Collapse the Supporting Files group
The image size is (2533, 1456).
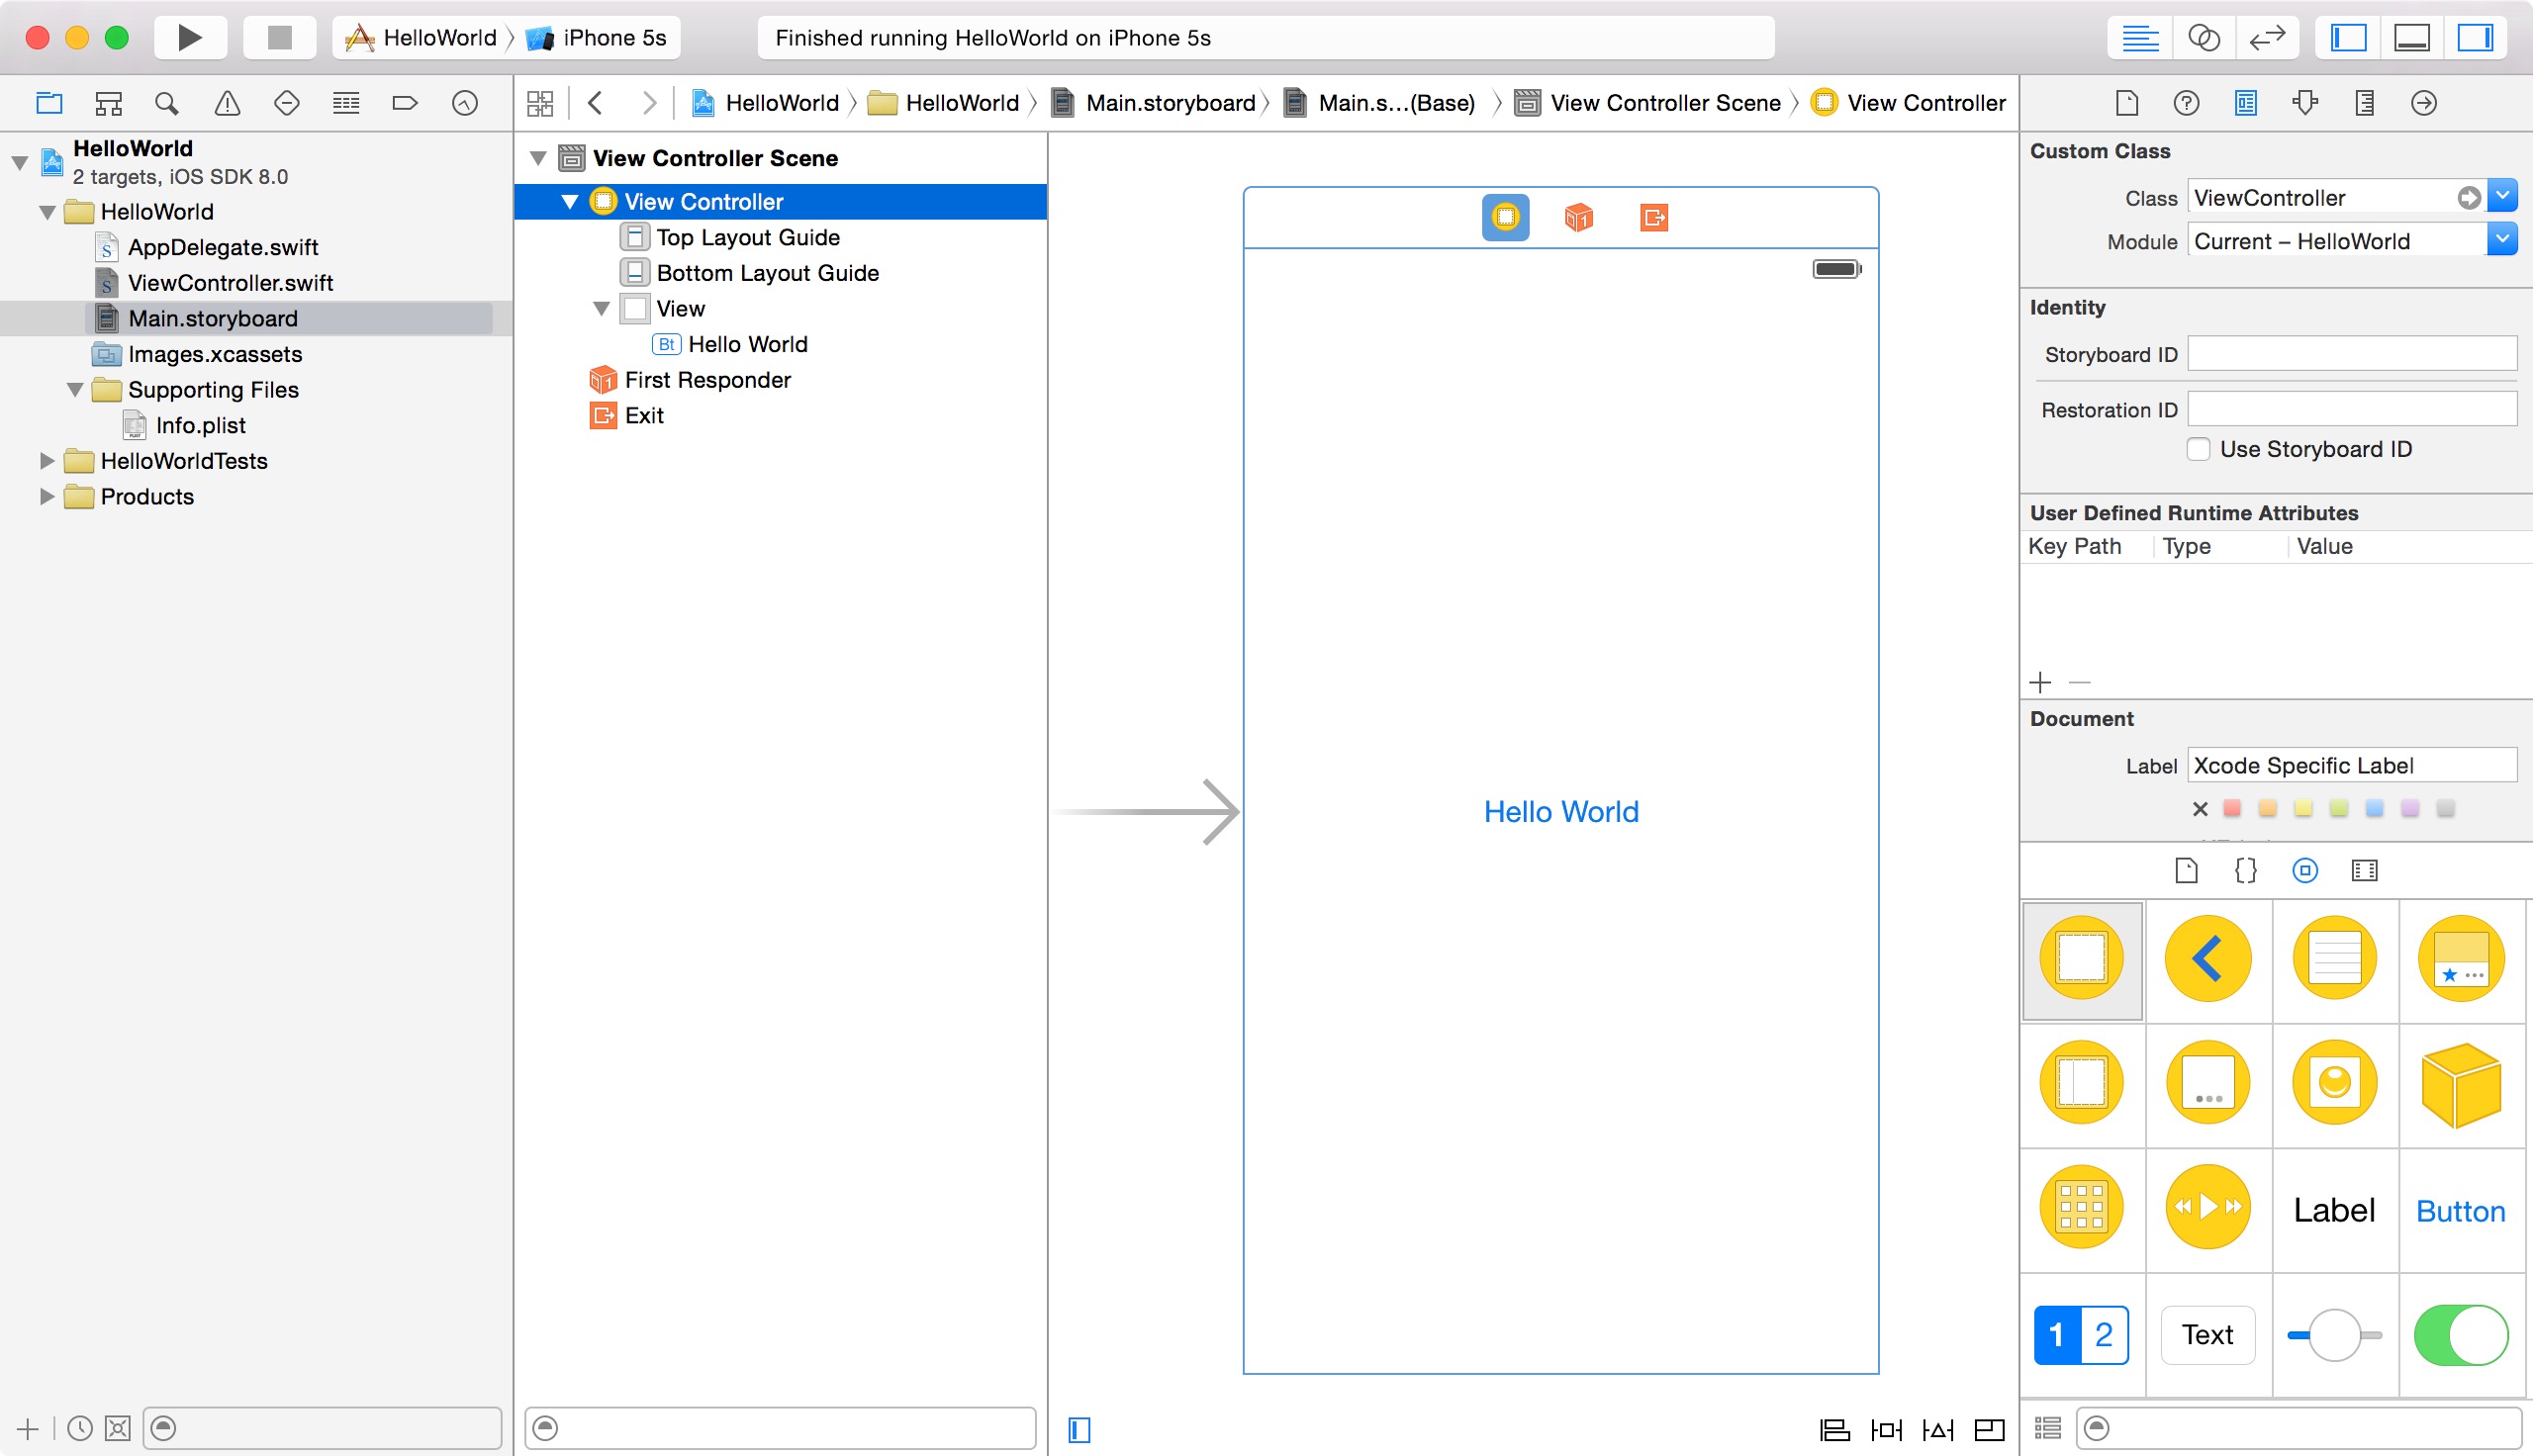tap(75, 390)
